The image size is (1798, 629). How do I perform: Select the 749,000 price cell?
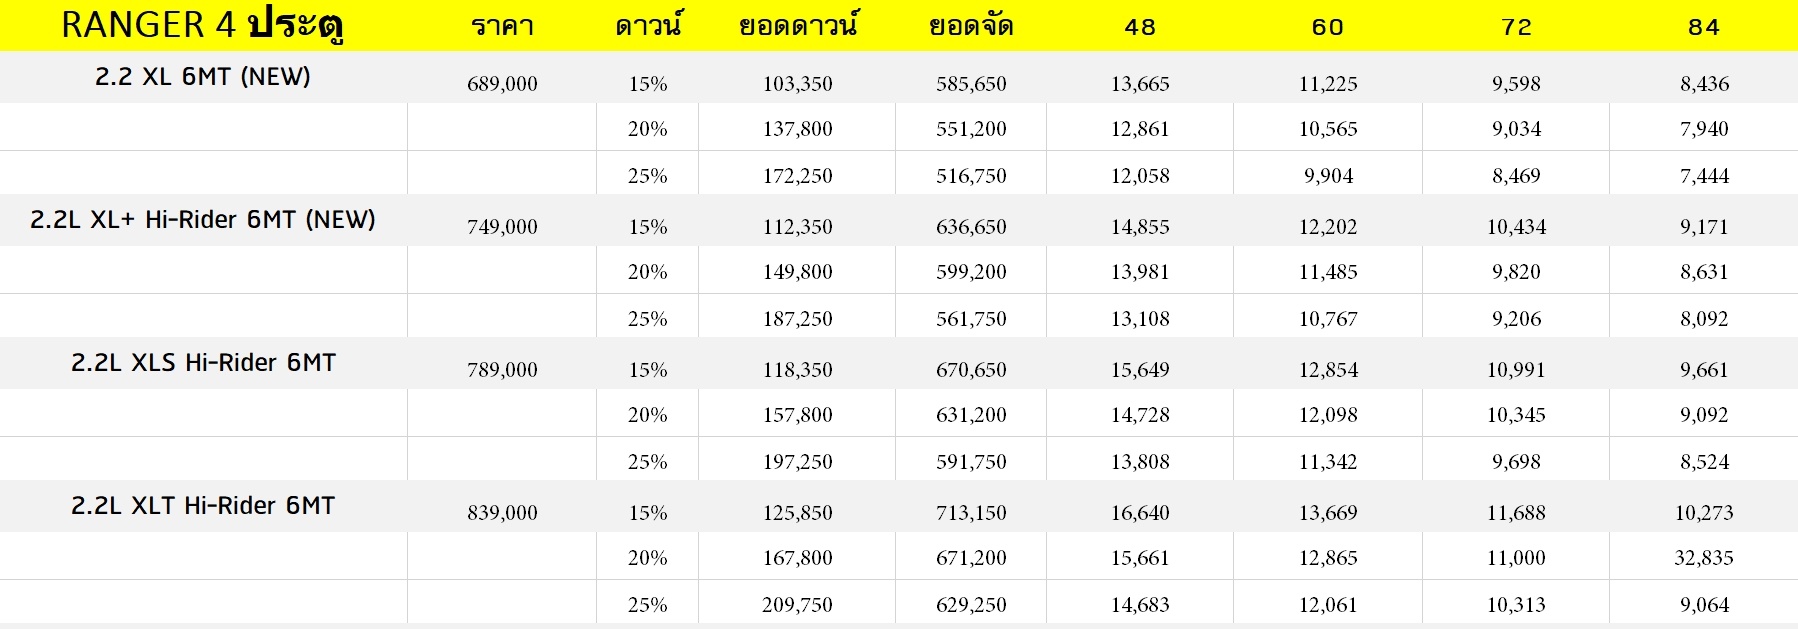[x=502, y=227]
